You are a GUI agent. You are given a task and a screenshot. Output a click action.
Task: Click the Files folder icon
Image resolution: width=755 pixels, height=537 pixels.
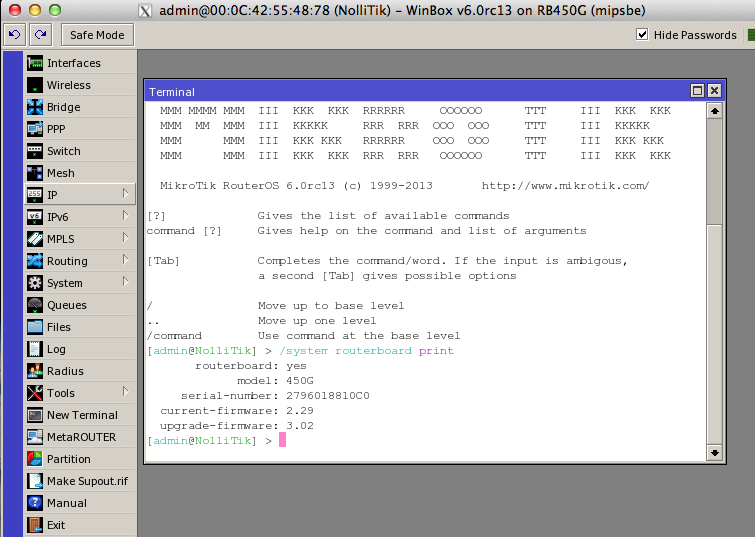click(35, 327)
